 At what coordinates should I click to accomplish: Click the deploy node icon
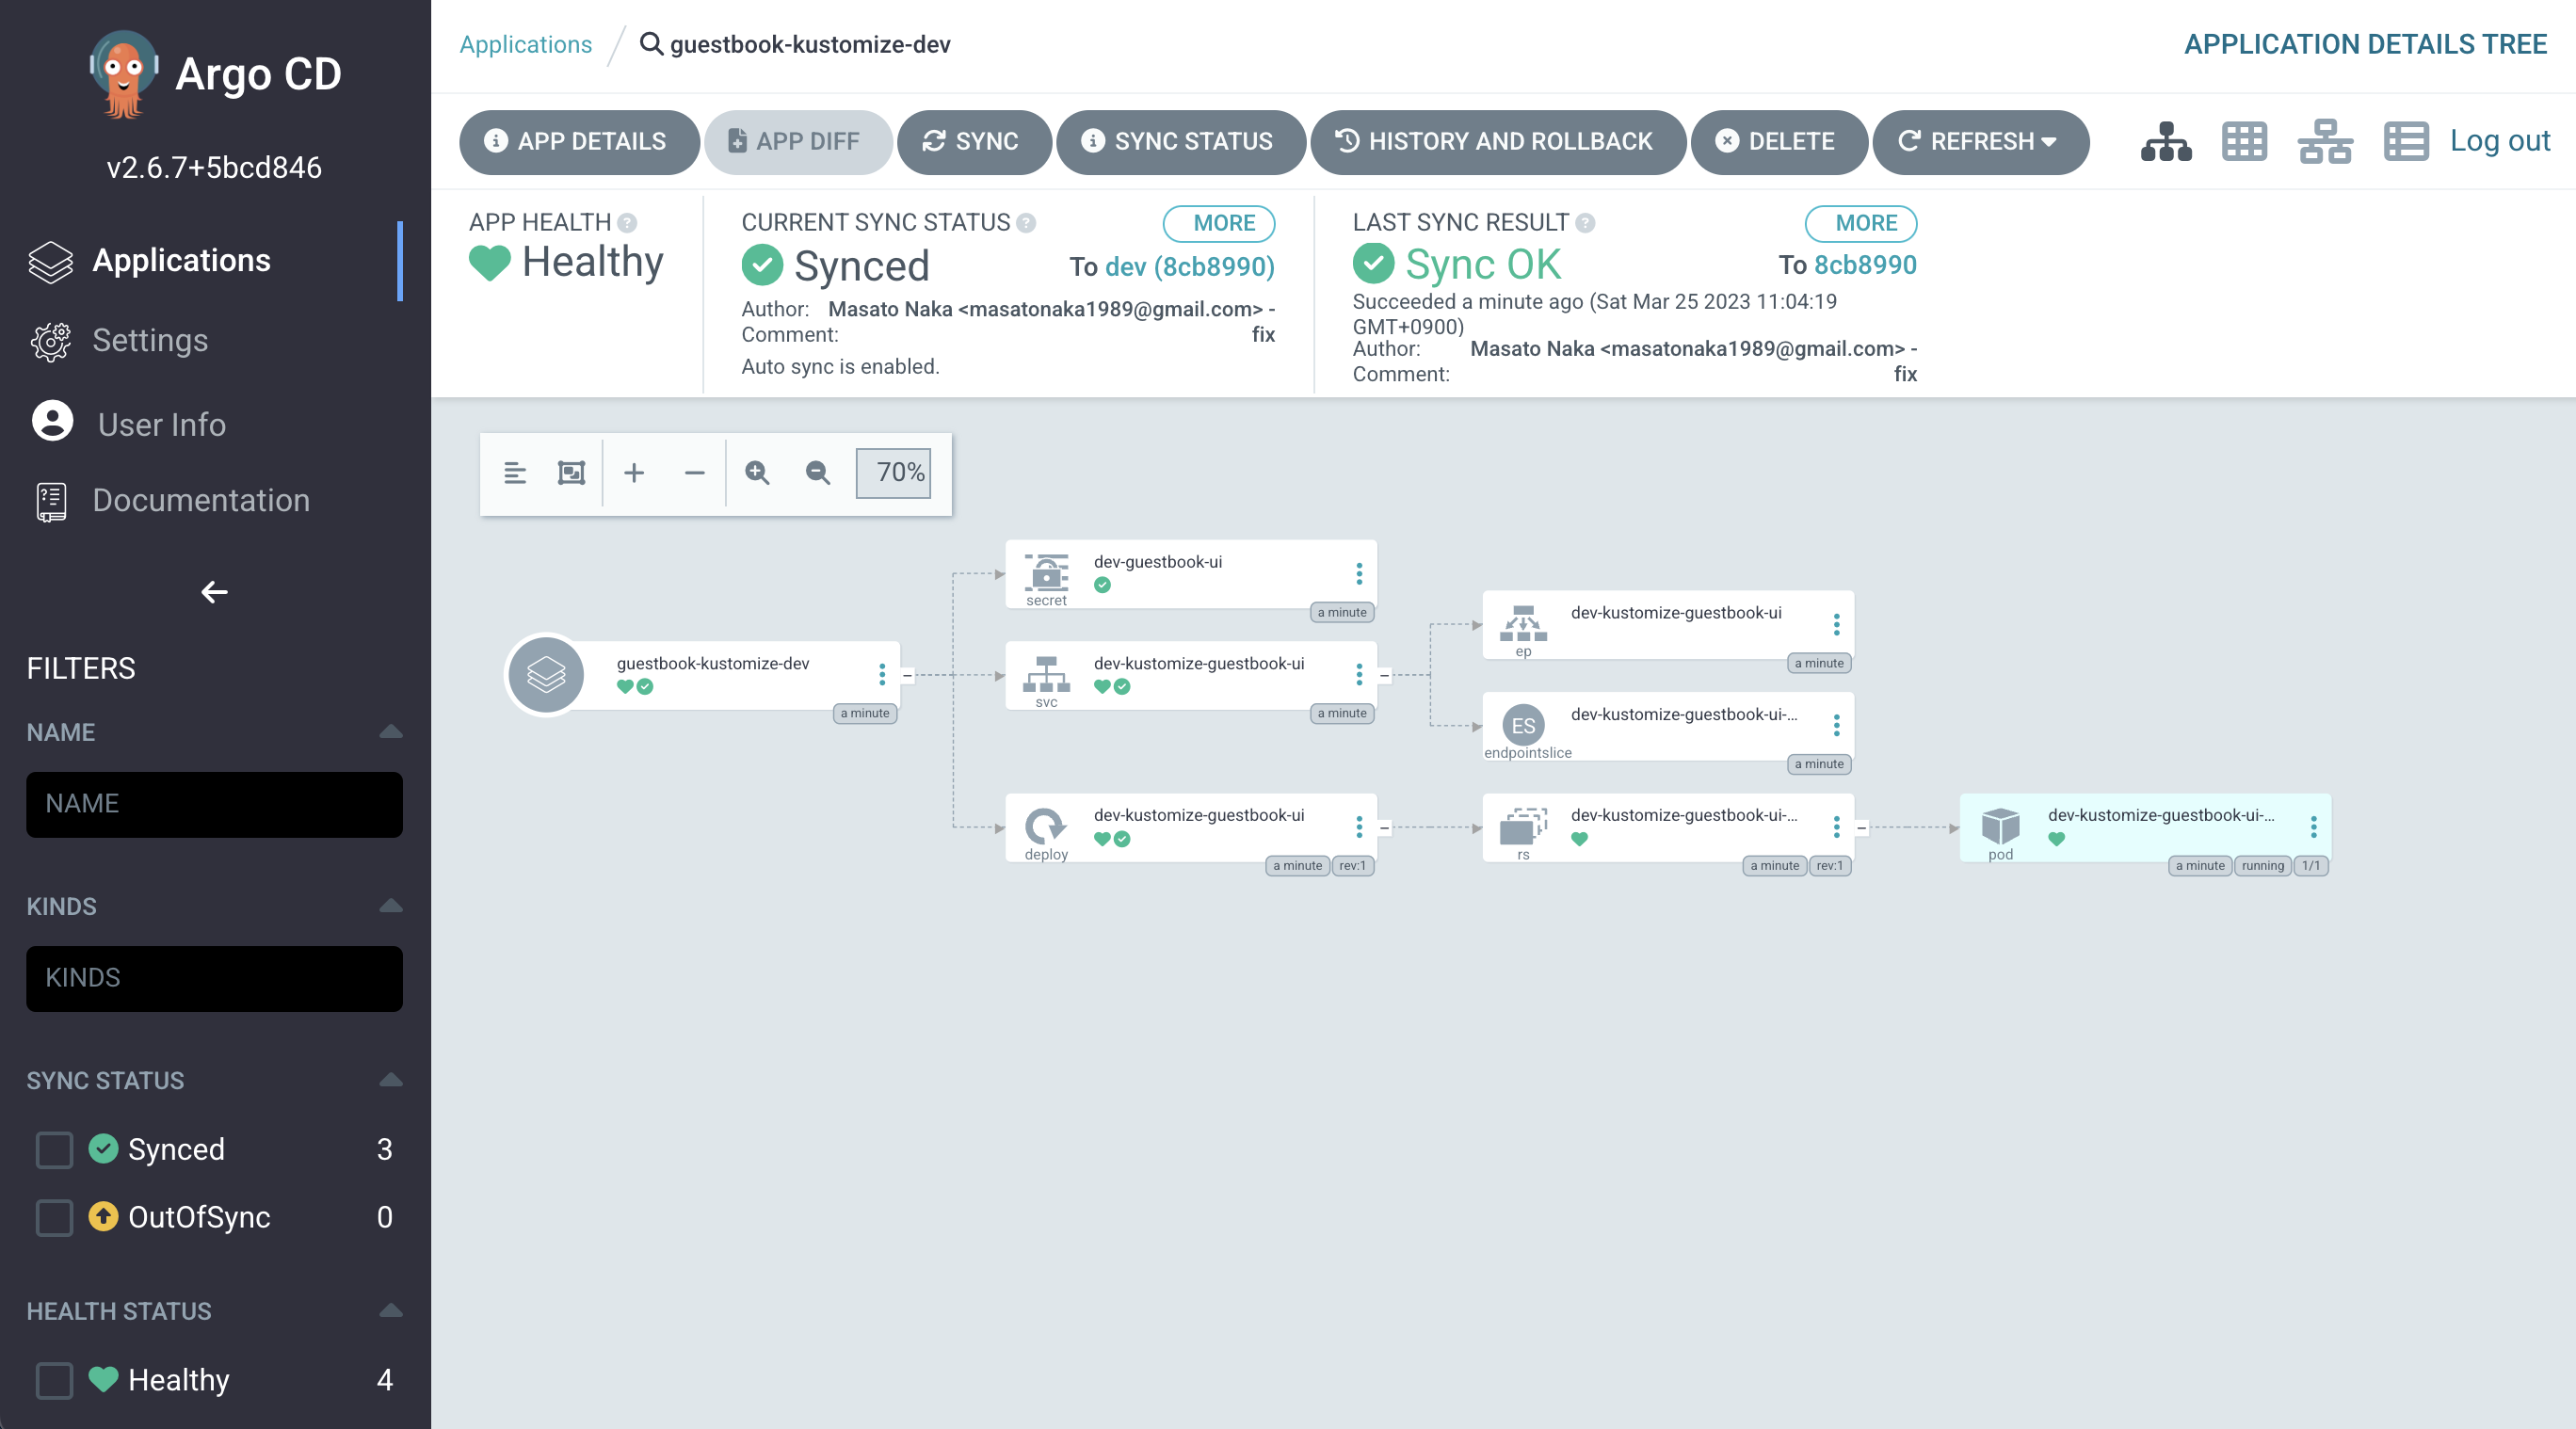point(1046,827)
